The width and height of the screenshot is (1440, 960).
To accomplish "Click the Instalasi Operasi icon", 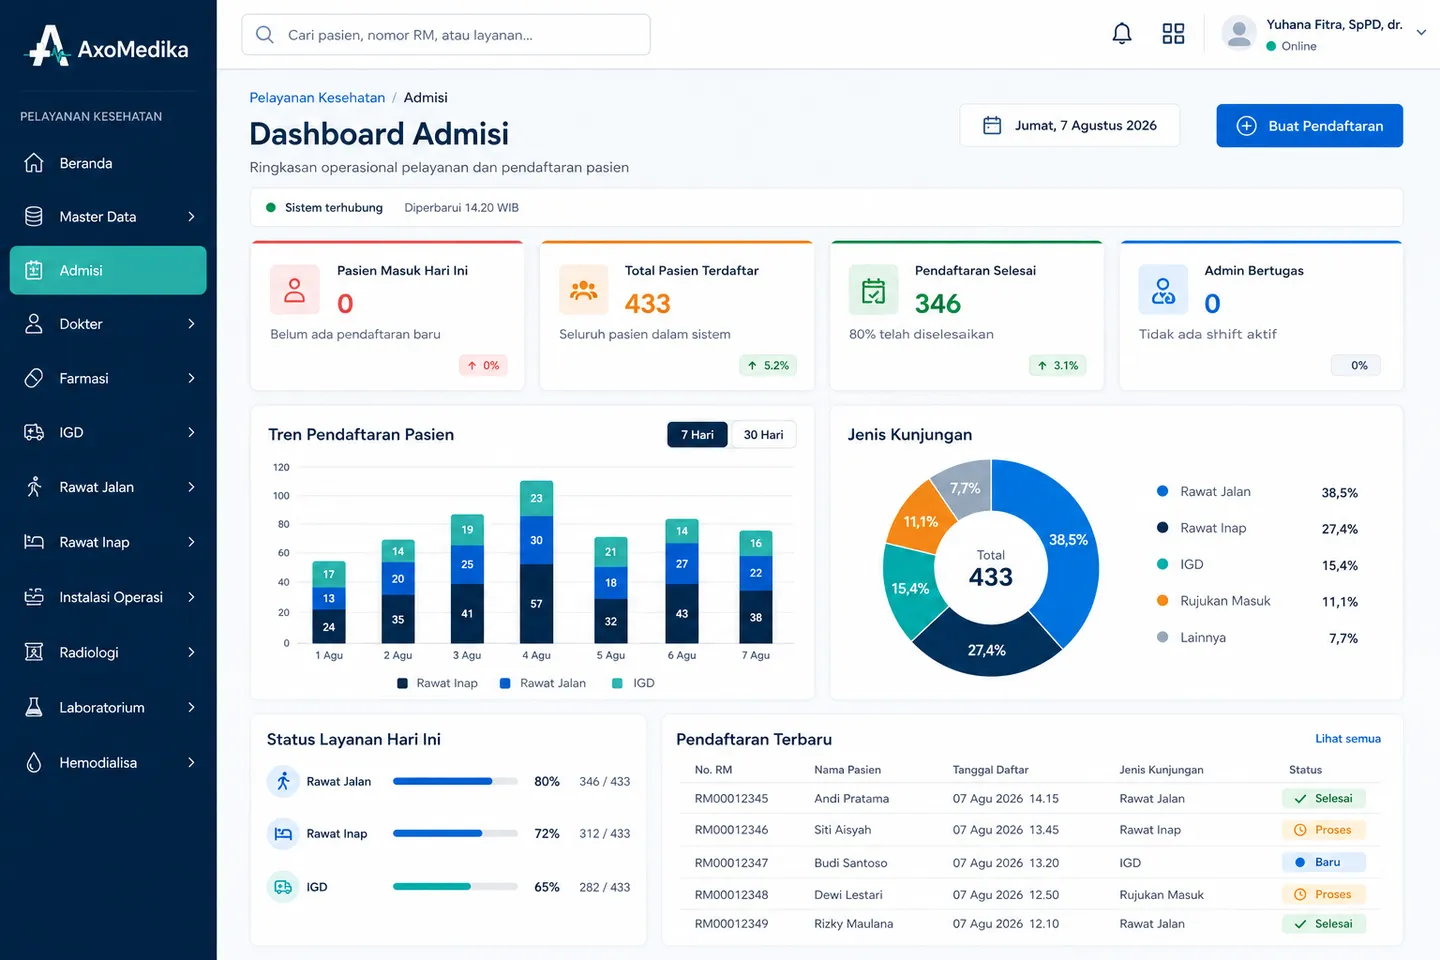I will (34, 597).
